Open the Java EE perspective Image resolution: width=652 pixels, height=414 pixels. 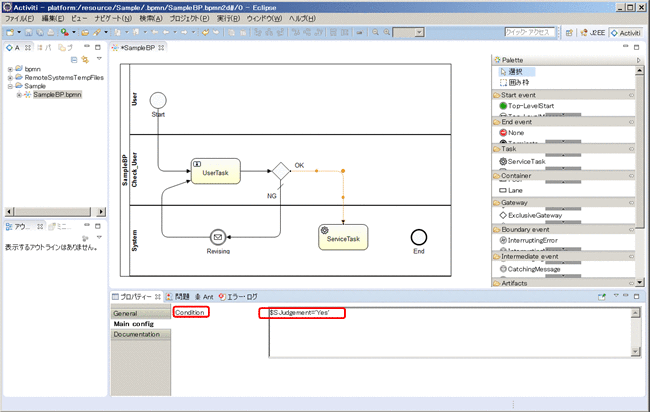(x=587, y=33)
